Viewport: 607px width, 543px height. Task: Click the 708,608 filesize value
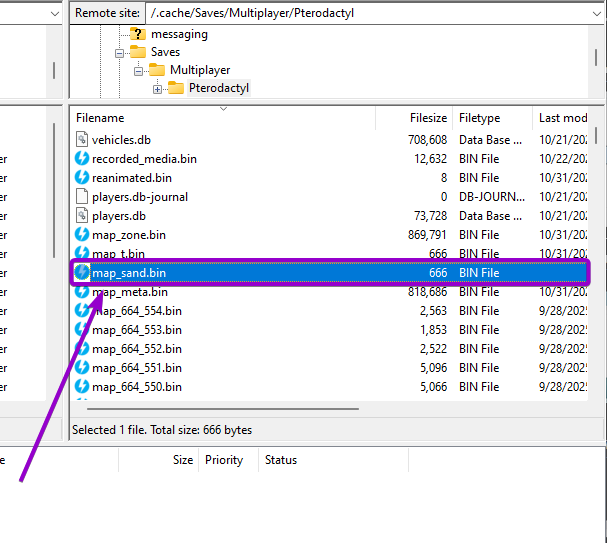(427, 140)
